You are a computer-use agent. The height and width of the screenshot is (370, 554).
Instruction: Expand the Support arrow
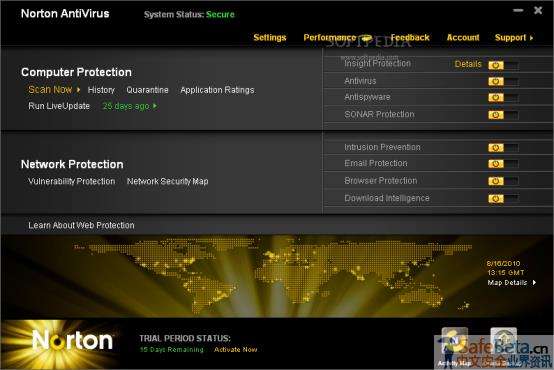(x=531, y=38)
